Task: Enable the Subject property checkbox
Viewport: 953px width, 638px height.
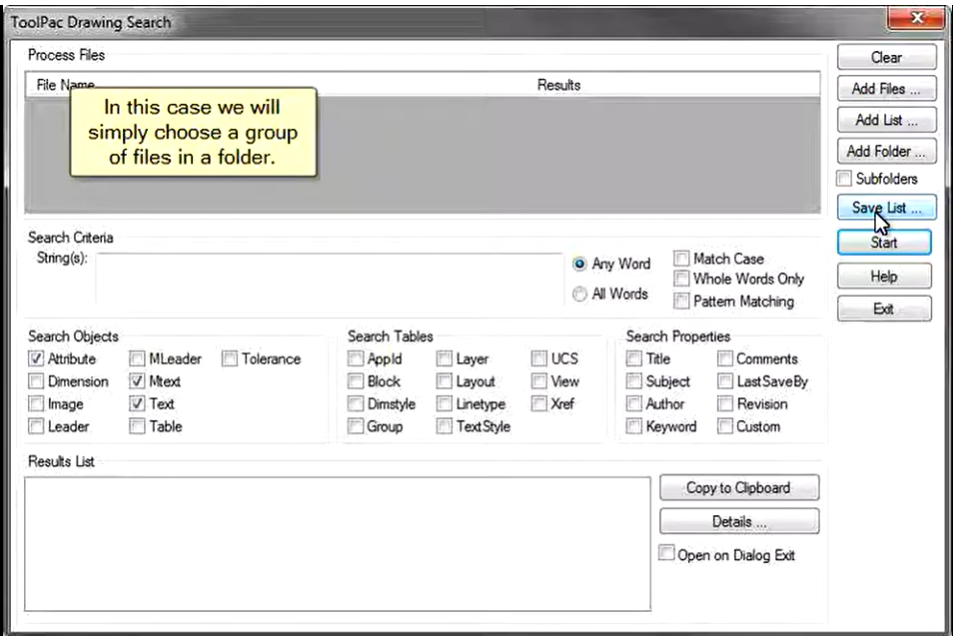Action: [x=634, y=382]
